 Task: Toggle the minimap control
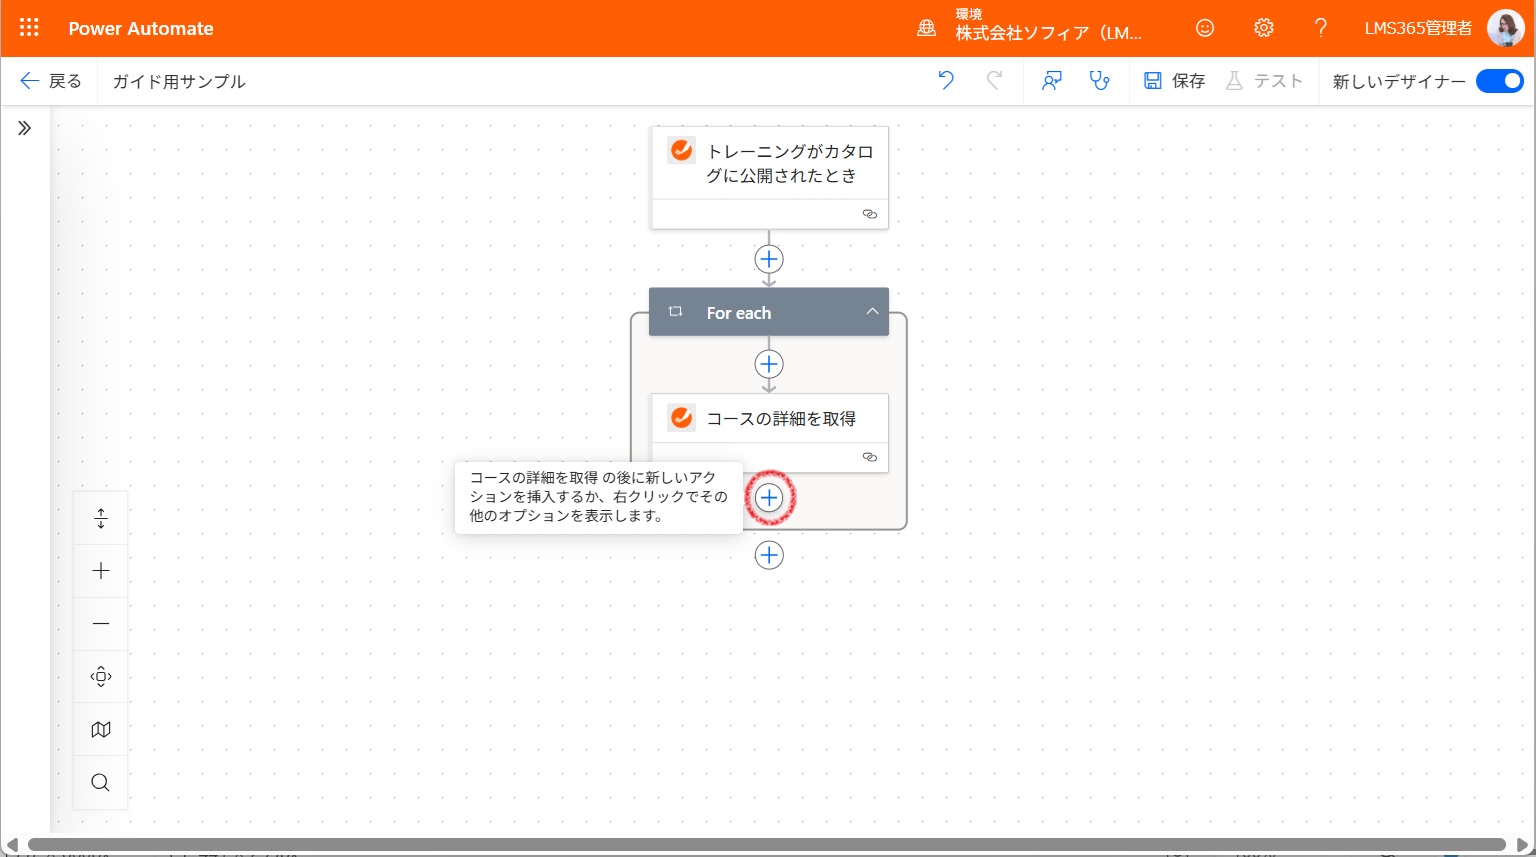pos(101,730)
